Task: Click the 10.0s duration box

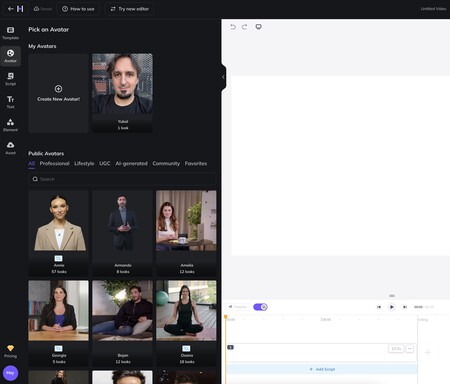Action: pos(396,349)
